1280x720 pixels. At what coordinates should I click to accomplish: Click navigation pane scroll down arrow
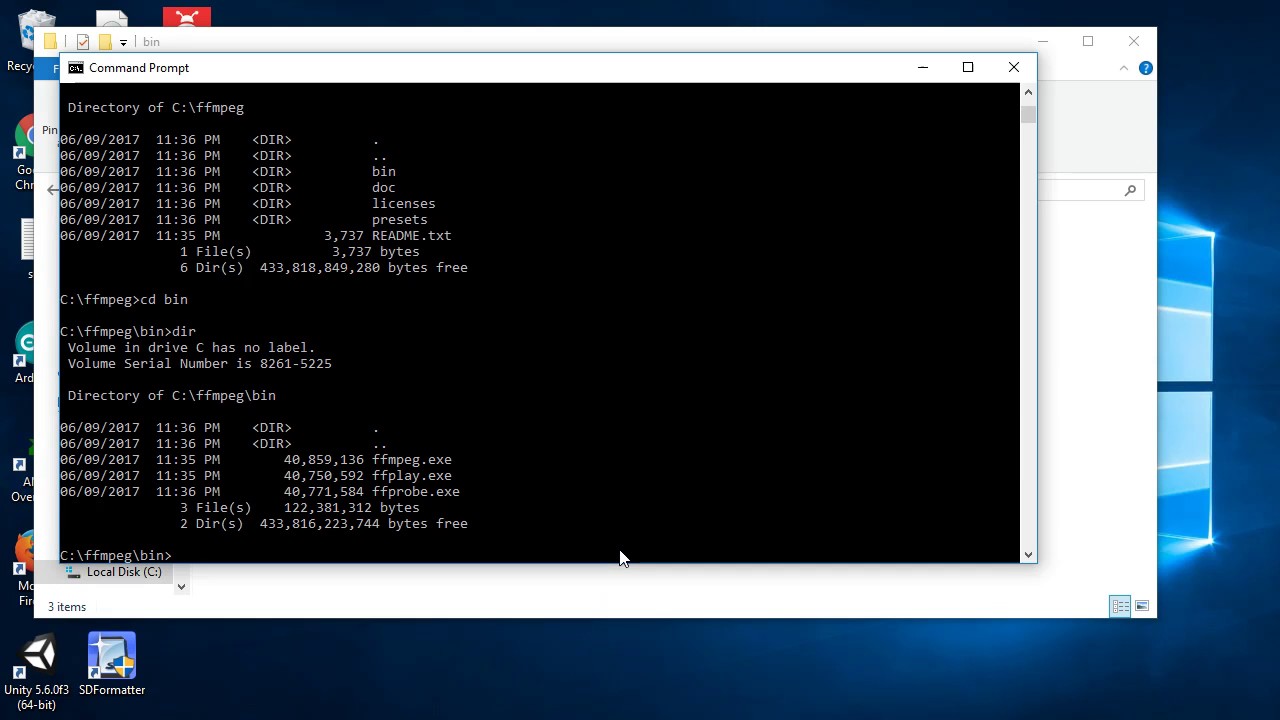(181, 587)
